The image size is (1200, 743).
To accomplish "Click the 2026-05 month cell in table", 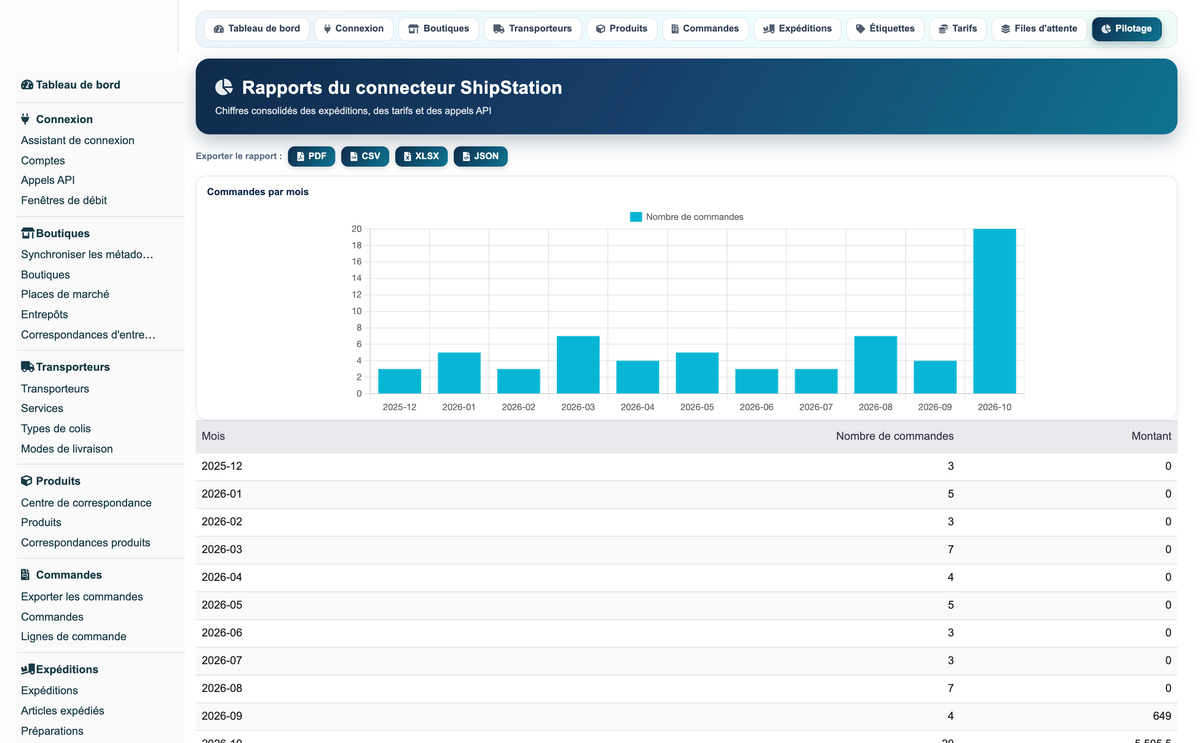I will 222,605.
